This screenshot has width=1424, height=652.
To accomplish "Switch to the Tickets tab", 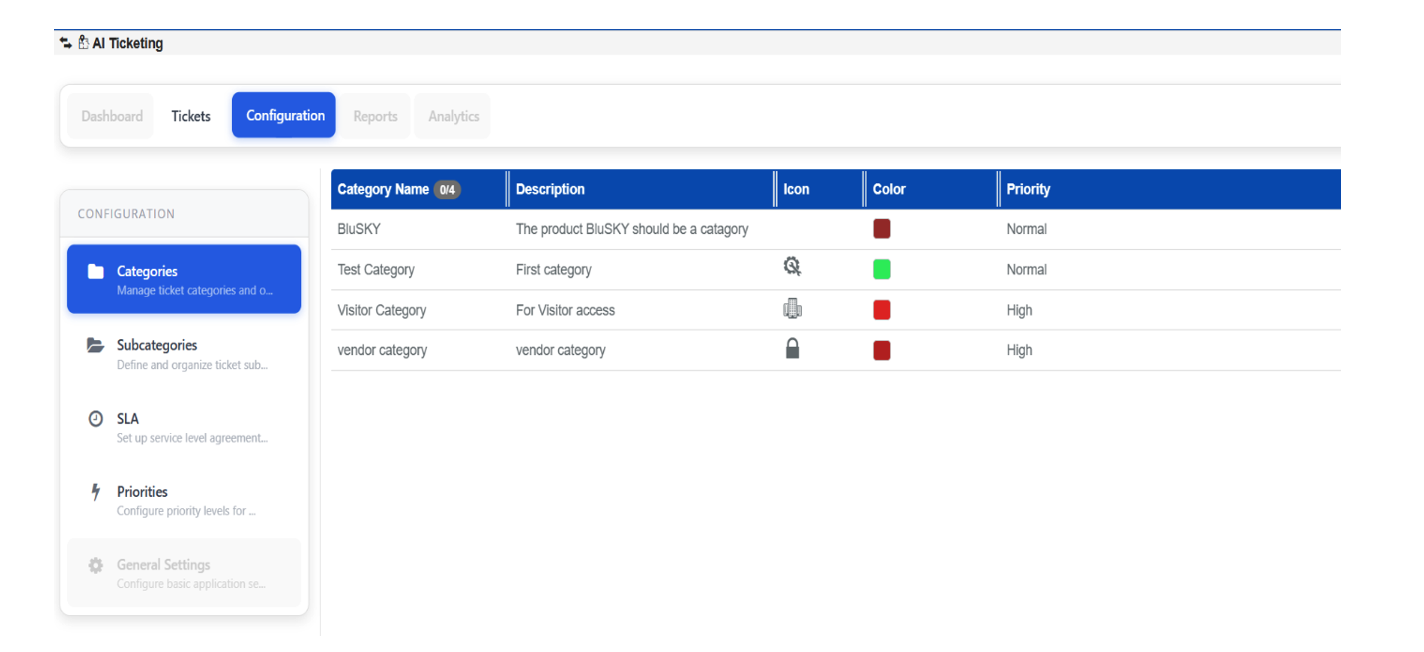I will click(x=191, y=116).
